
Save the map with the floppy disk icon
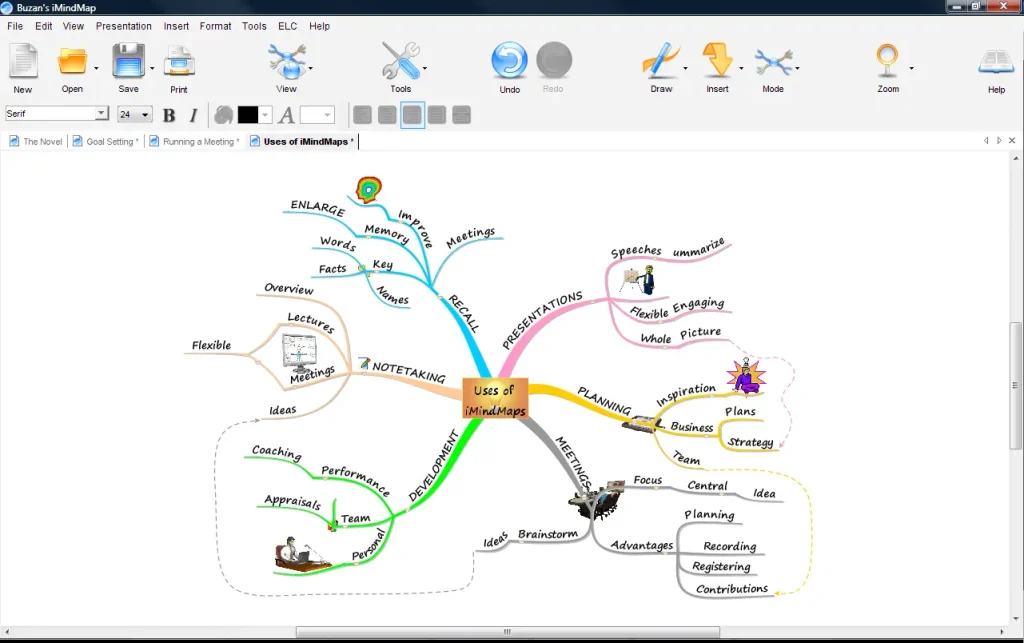[128, 61]
